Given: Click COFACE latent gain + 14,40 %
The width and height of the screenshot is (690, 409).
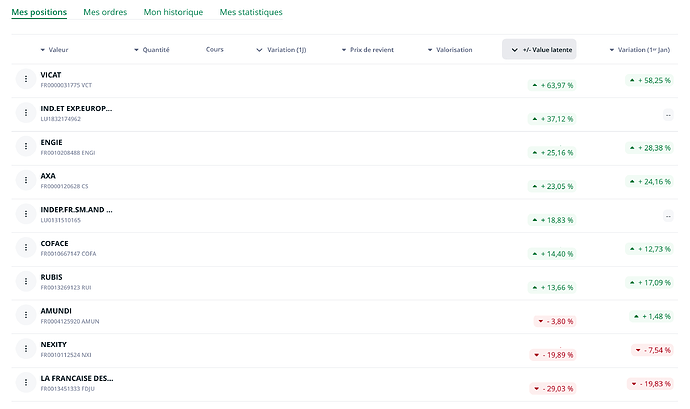Looking at the screenshot, I should (552, 254).
